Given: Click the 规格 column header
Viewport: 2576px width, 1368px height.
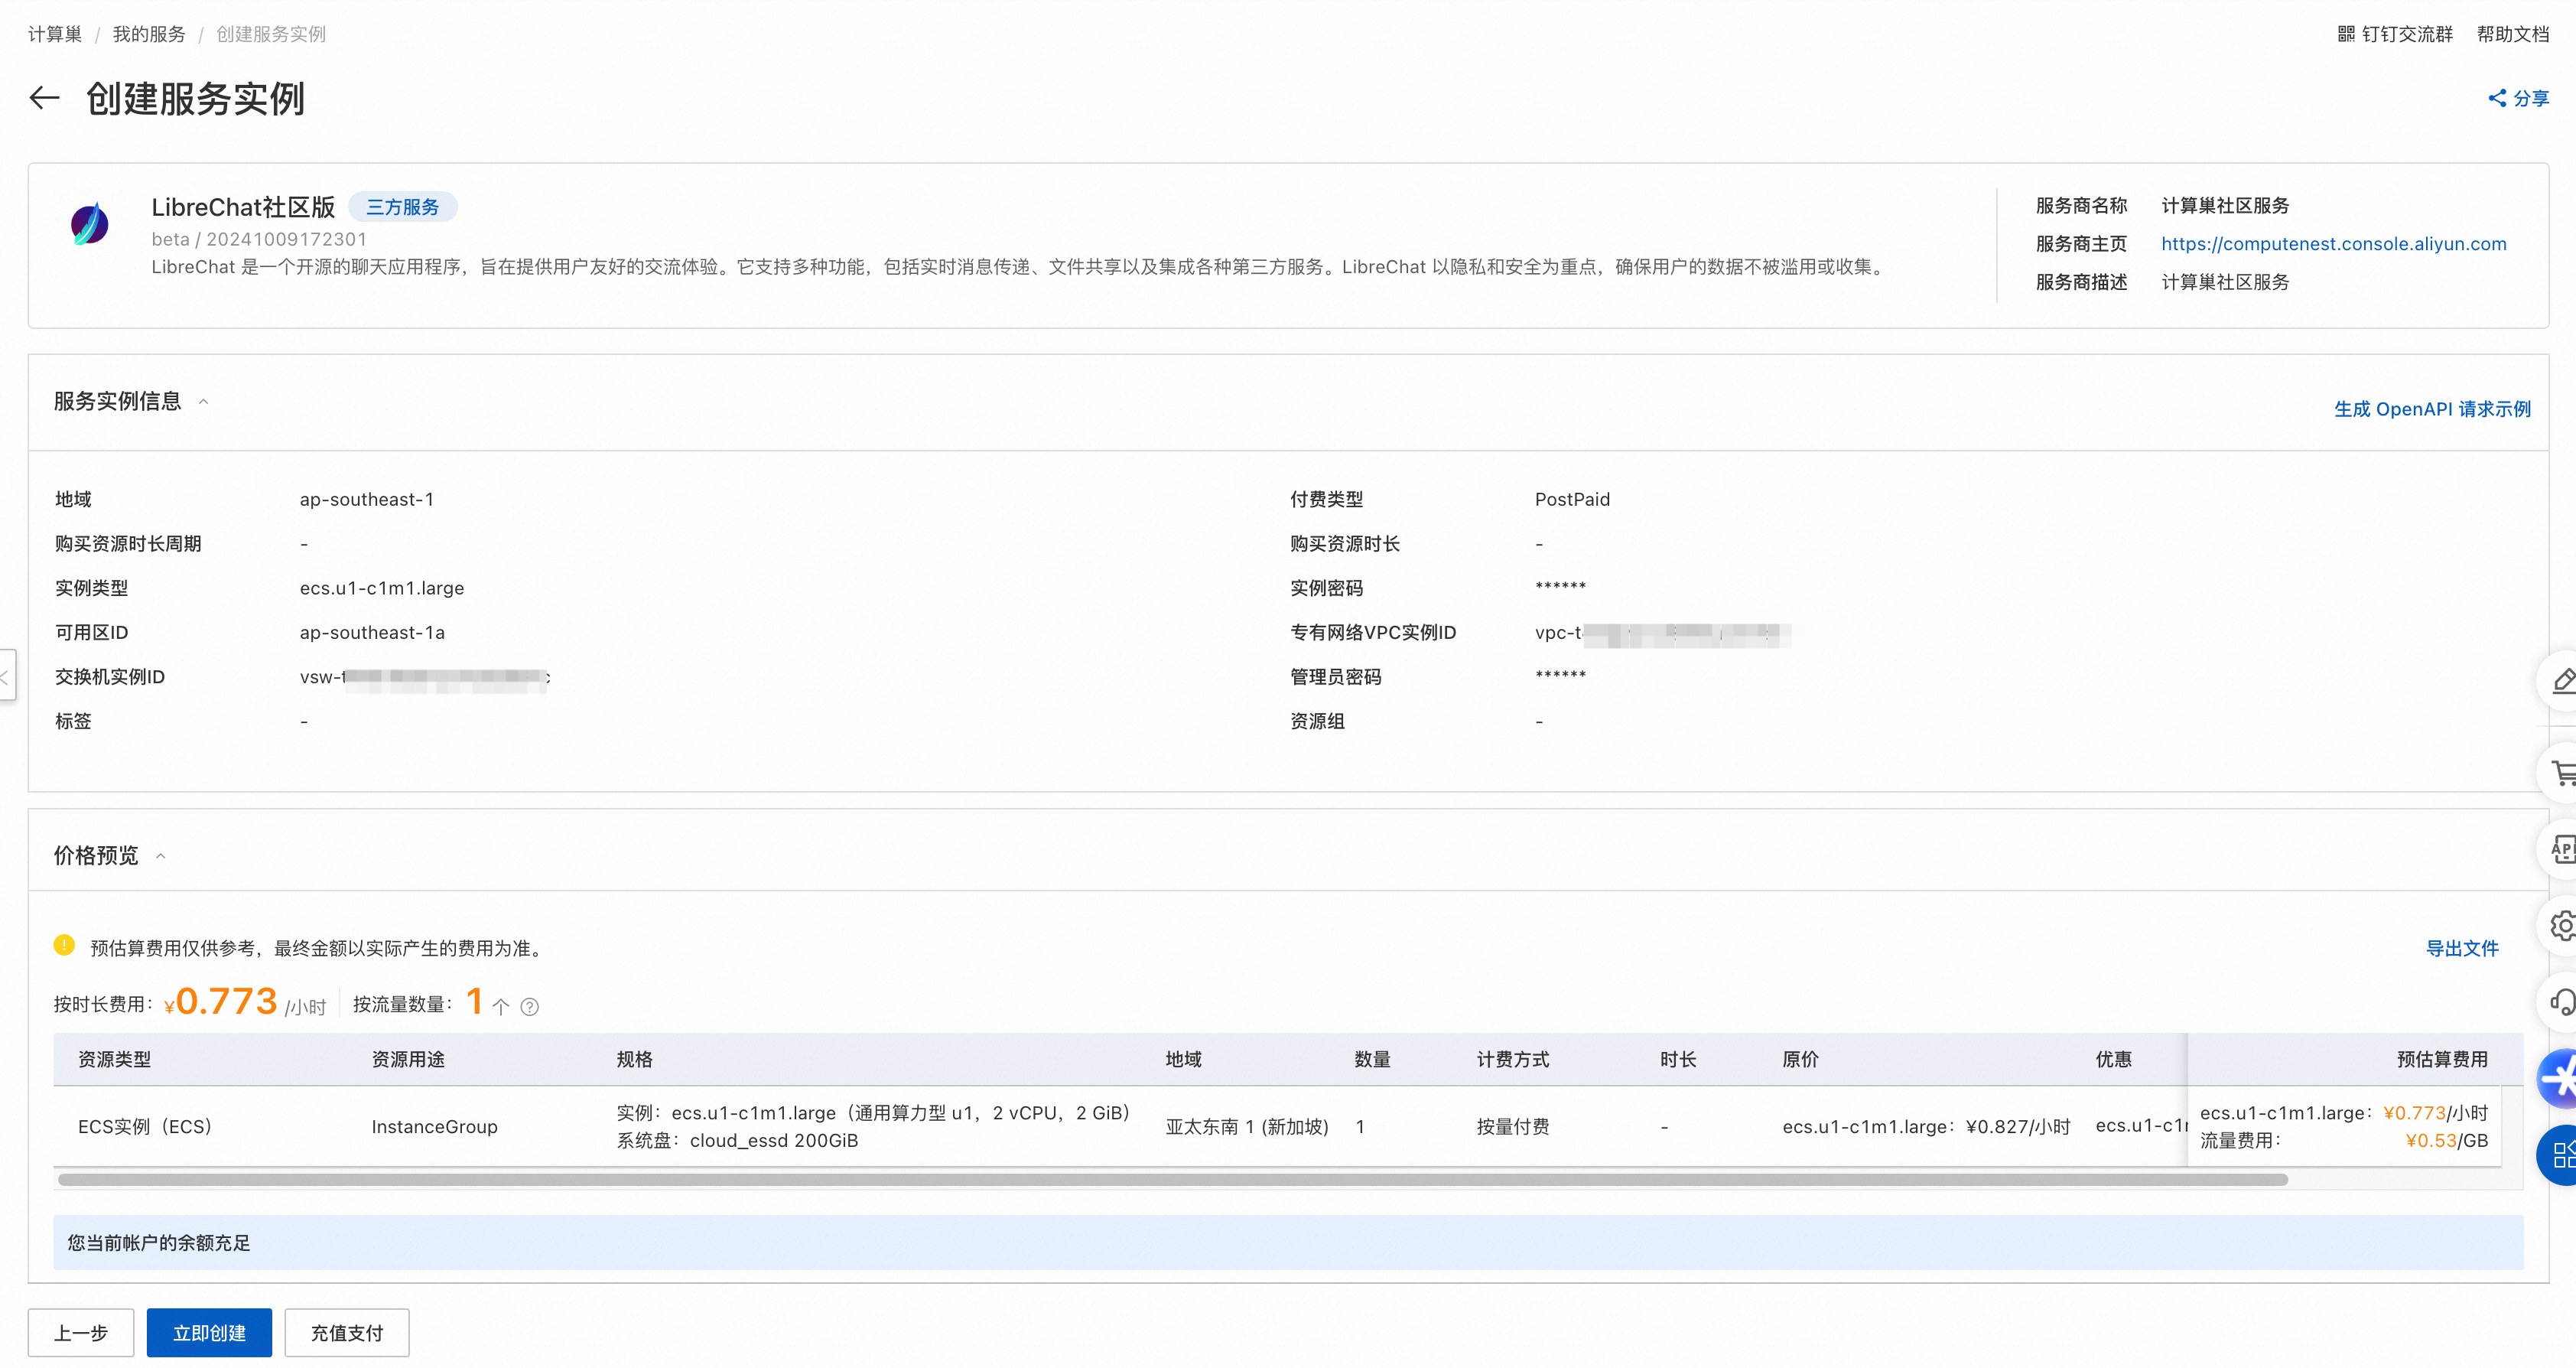Looking at the screenshot, I should (x=635, y=1059).
